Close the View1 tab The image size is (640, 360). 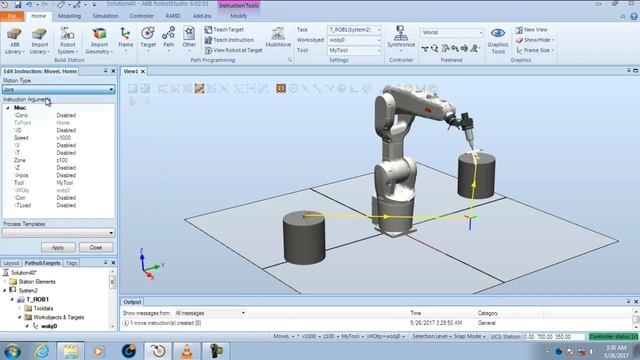143,71
